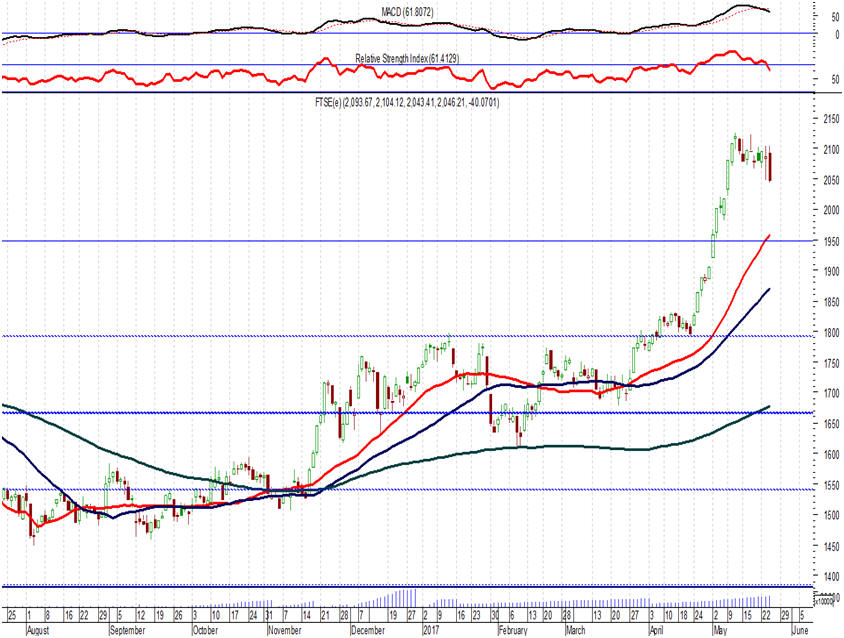Image resolution: width=844 pixels, height=638 pixels.
Task: Select the date label 14 in November
Action: [306, 615]
